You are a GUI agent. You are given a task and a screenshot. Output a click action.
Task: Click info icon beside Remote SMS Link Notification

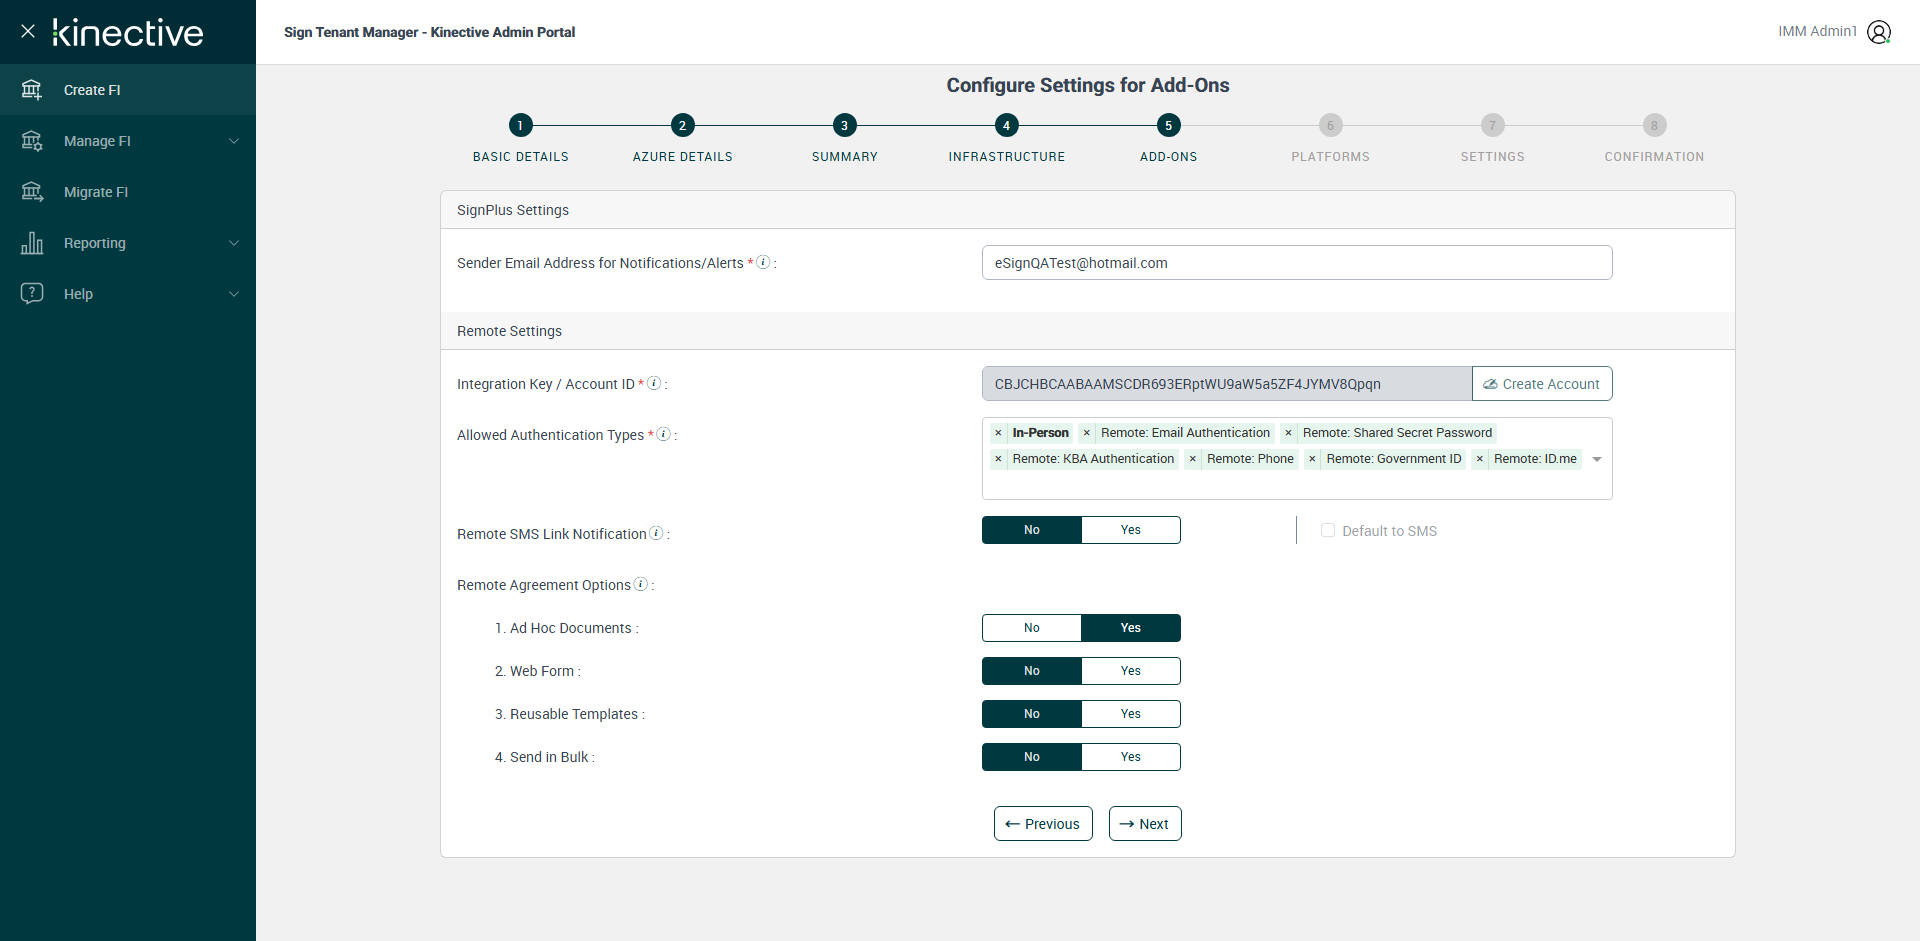(x=656, y=533)
